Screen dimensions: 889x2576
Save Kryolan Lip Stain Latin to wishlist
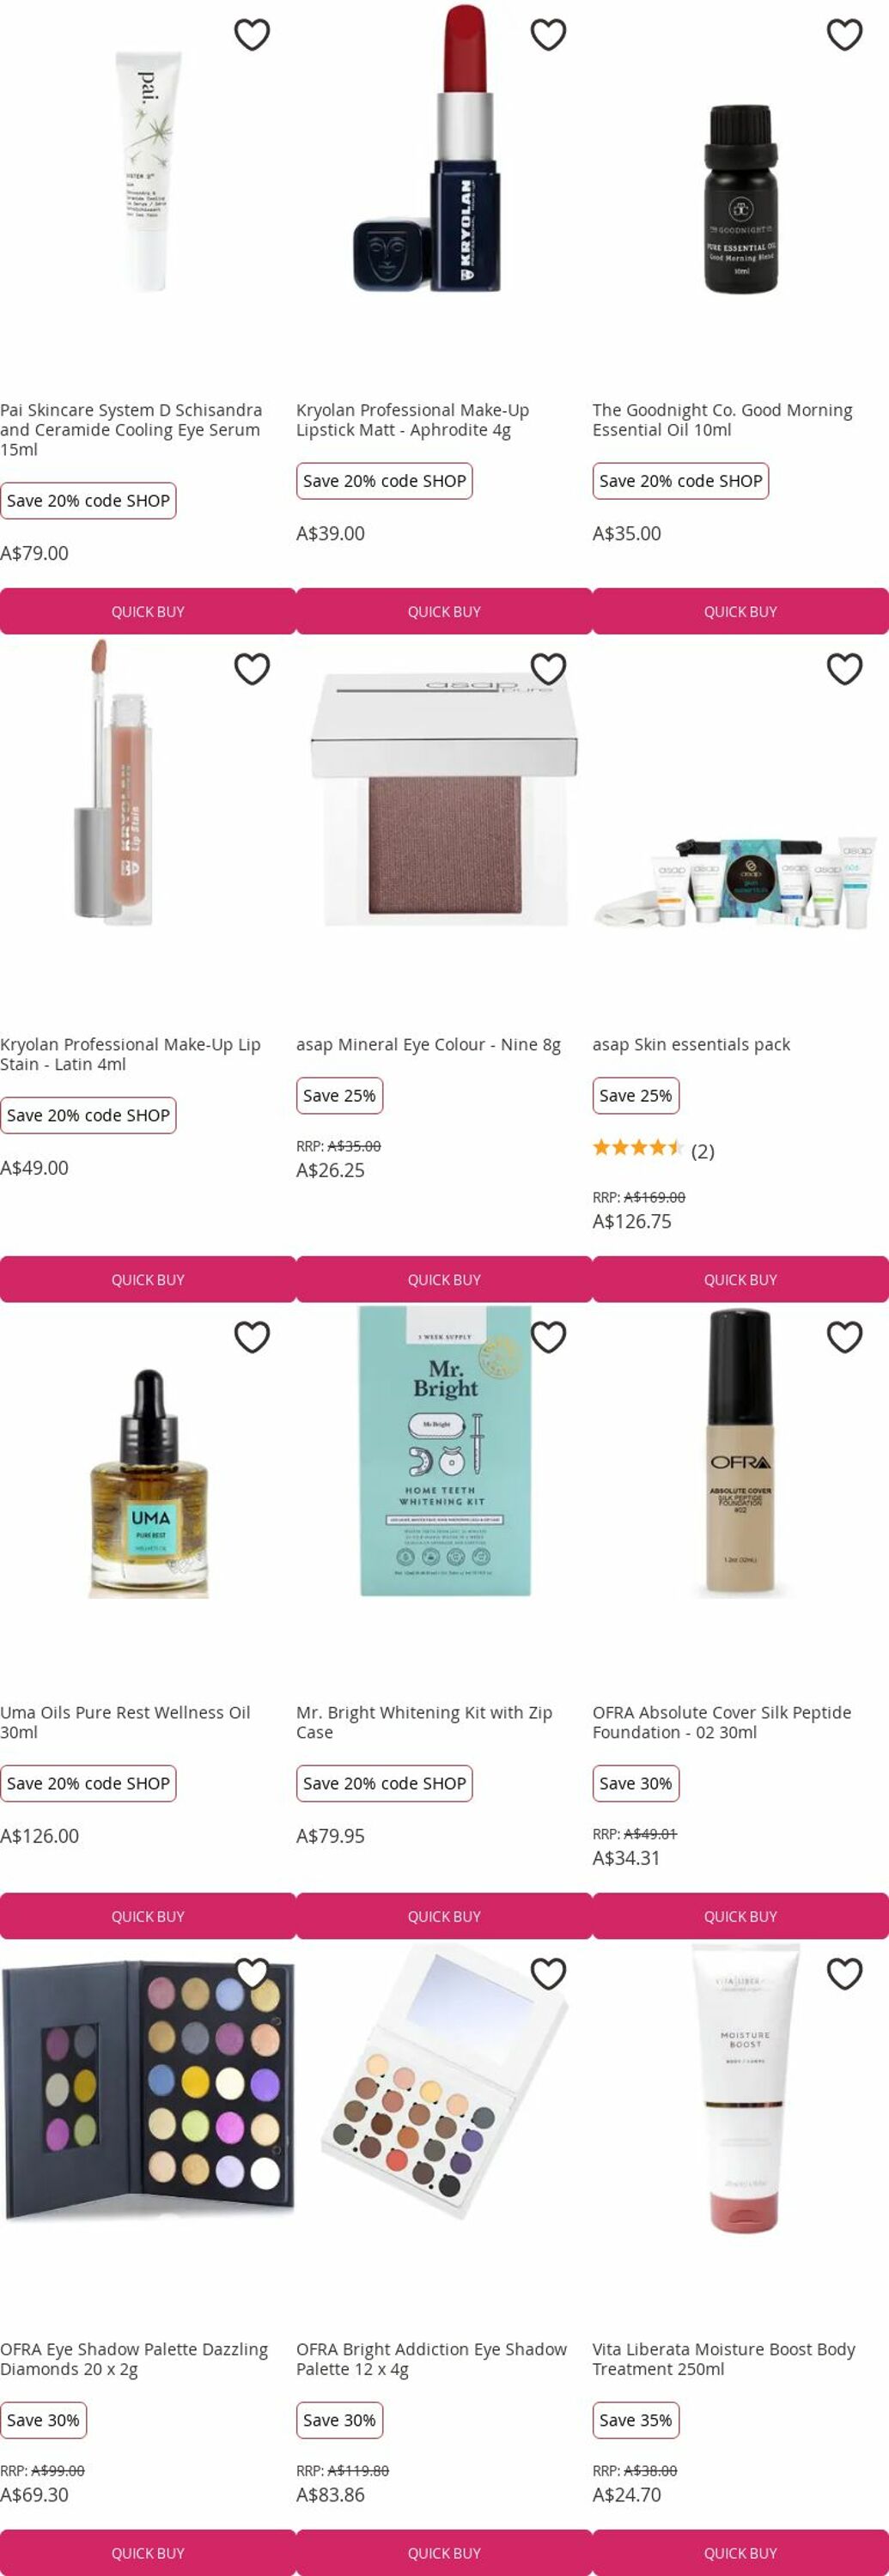252,669
